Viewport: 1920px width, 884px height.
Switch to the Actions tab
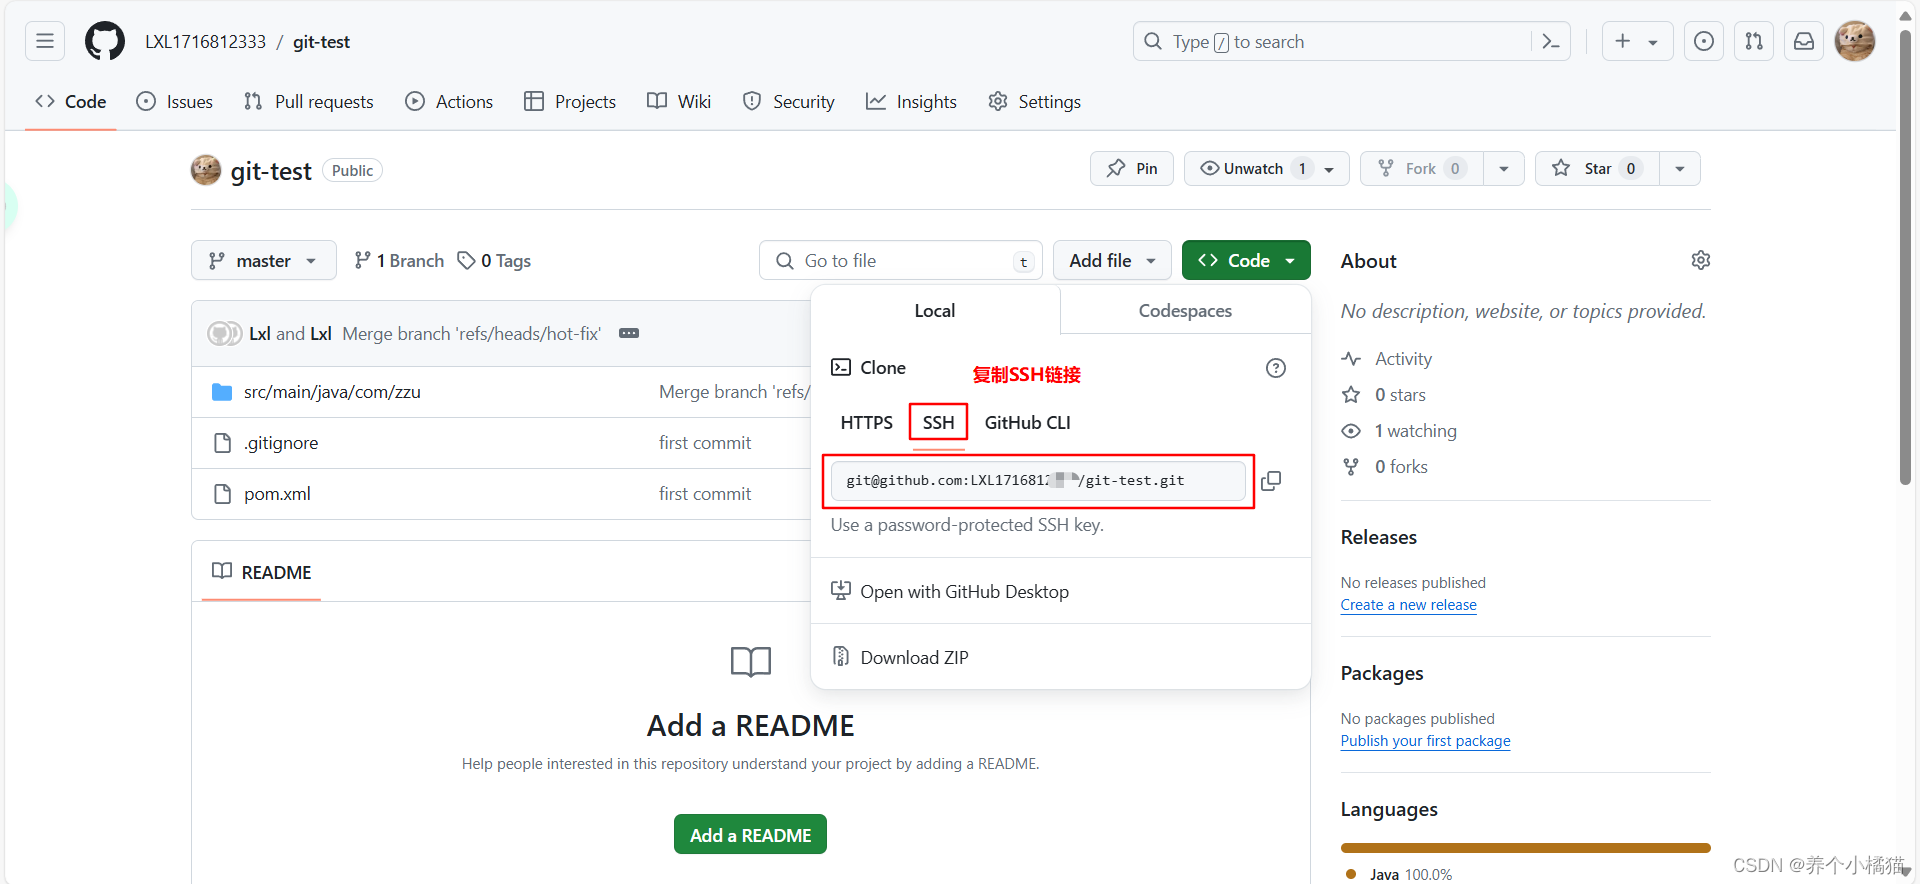(449, 101)
